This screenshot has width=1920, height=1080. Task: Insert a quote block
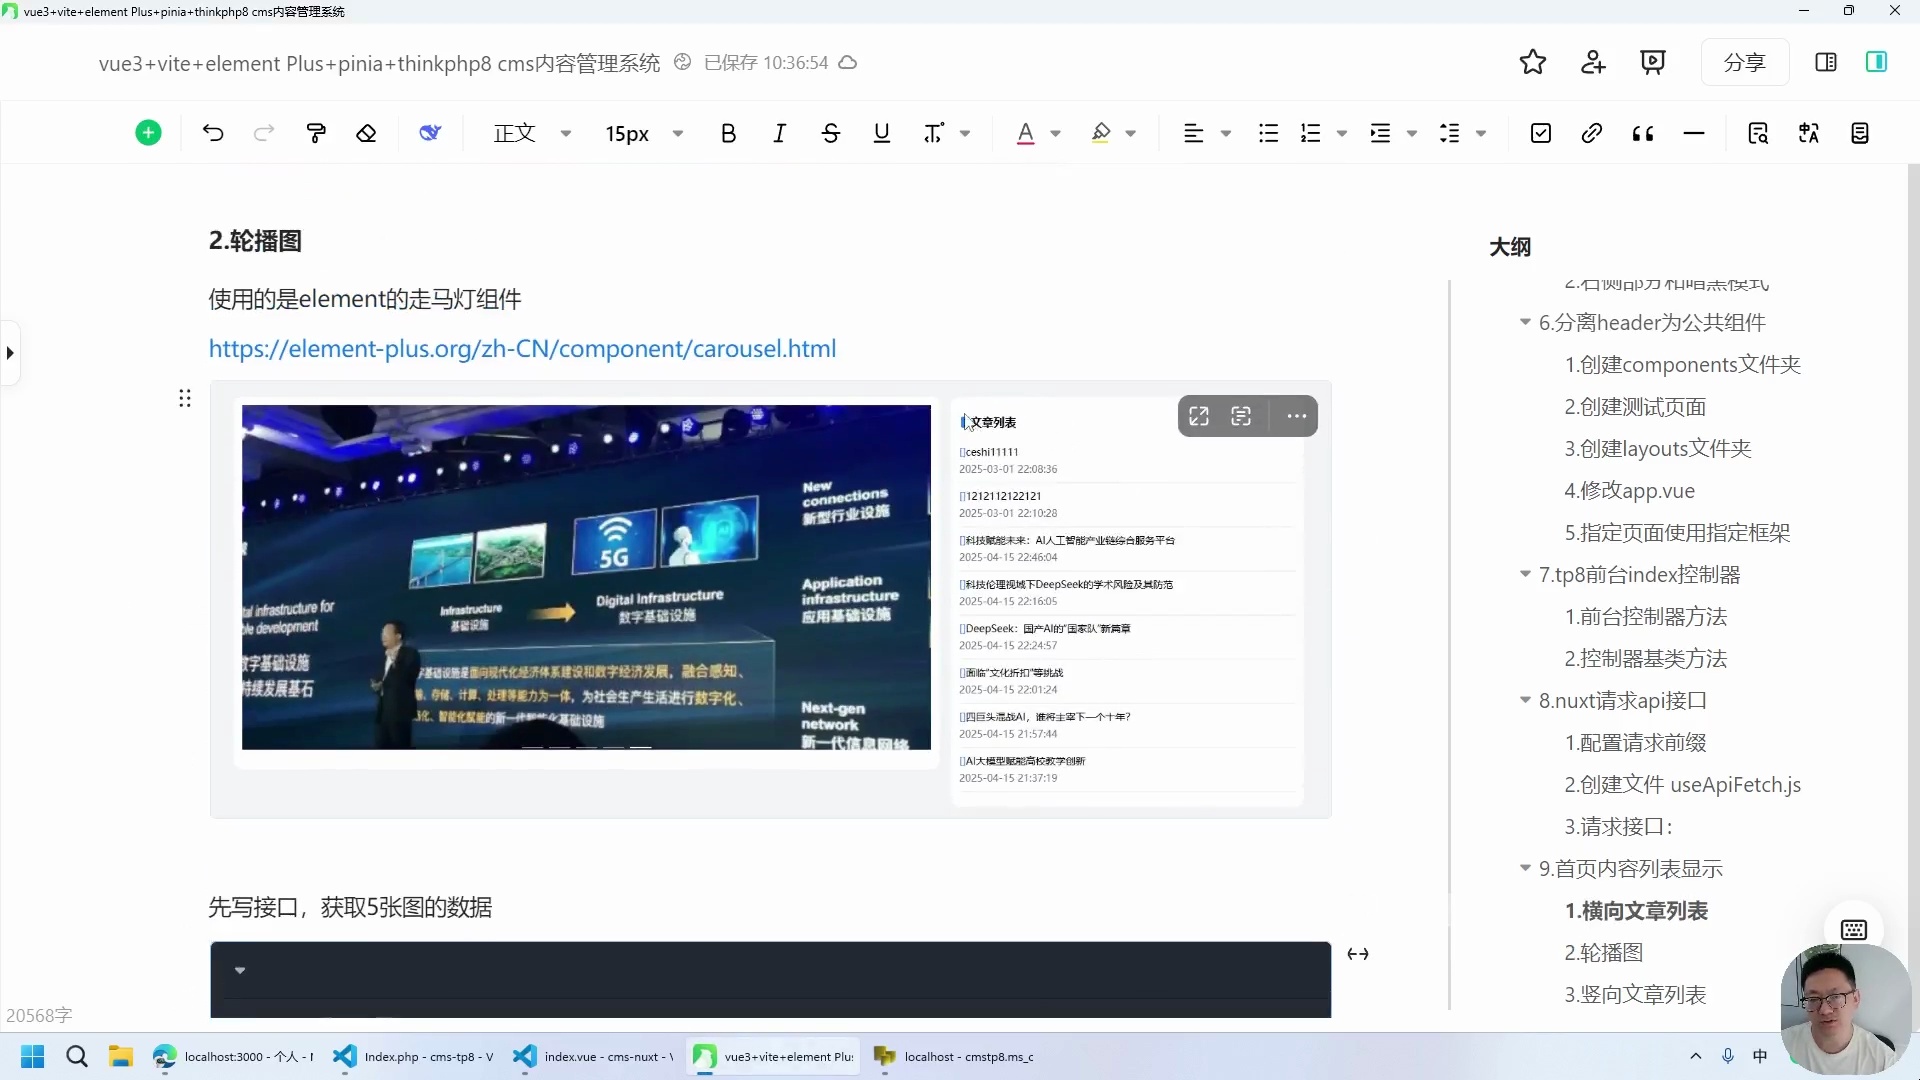point(1643,133)
